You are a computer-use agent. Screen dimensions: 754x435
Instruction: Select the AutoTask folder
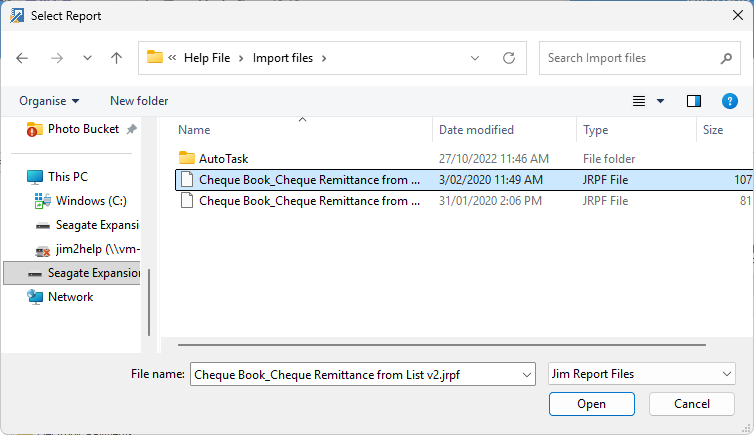point(224,159)
